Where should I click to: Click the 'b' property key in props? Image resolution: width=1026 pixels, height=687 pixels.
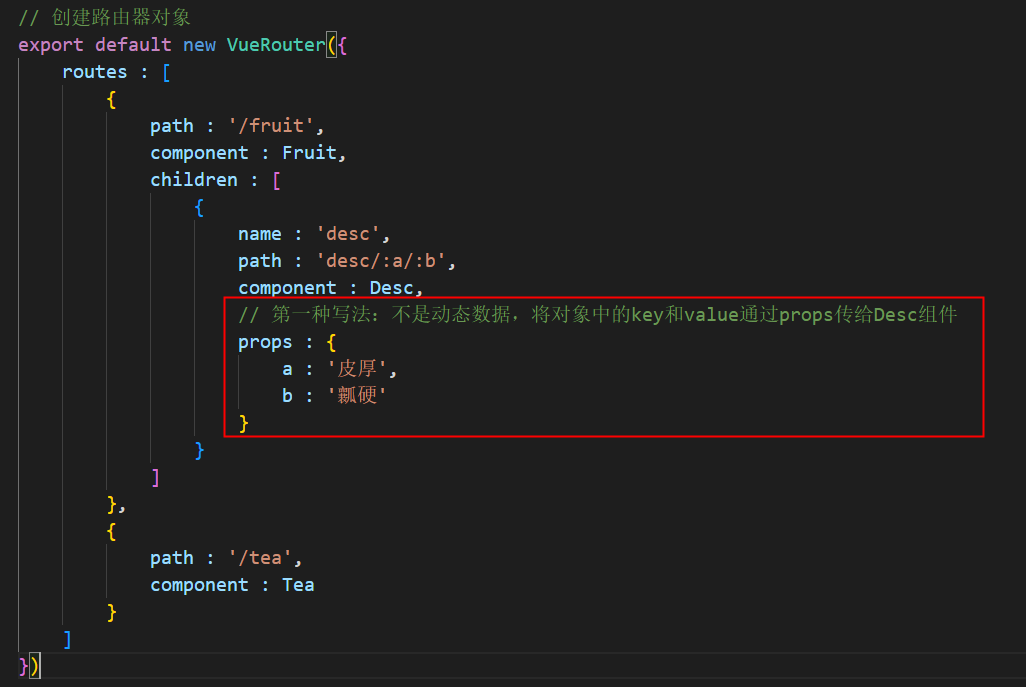pos(287,395)
